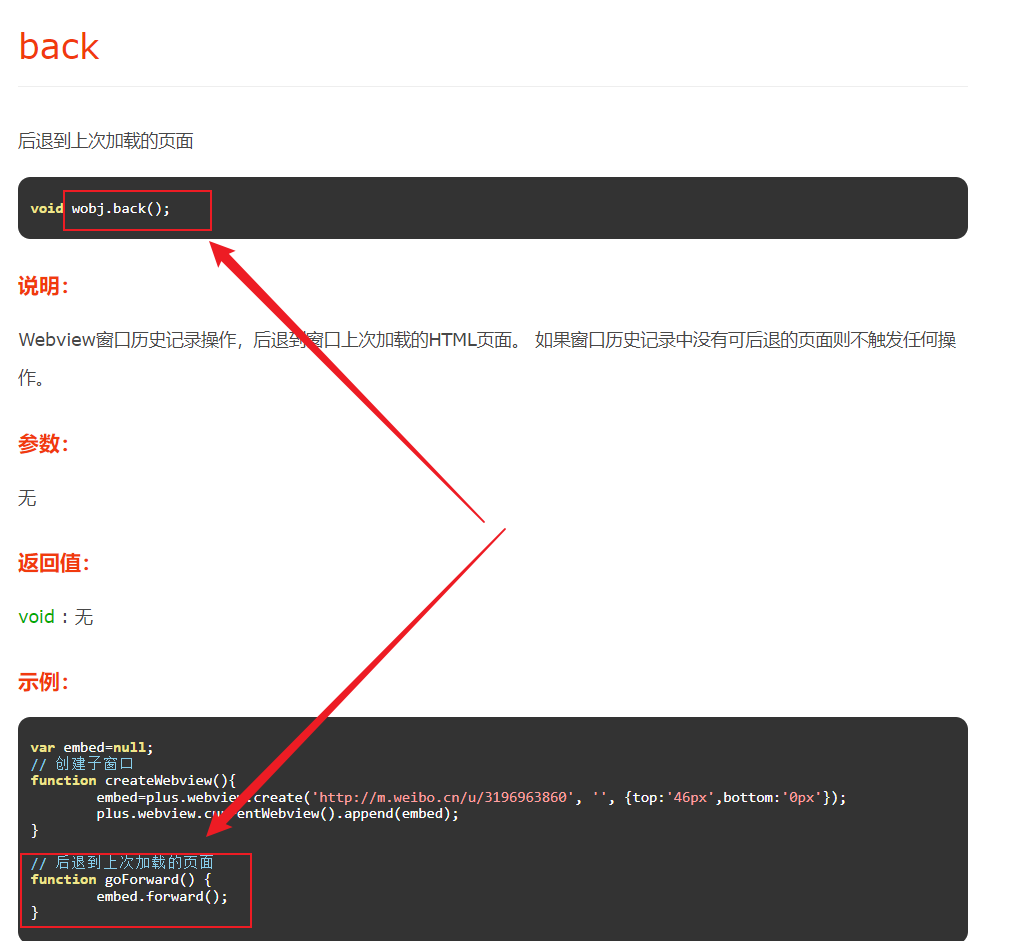
Task: Click the 返回值 section heading
Action: pyautogui.click(x=54, y=563)
